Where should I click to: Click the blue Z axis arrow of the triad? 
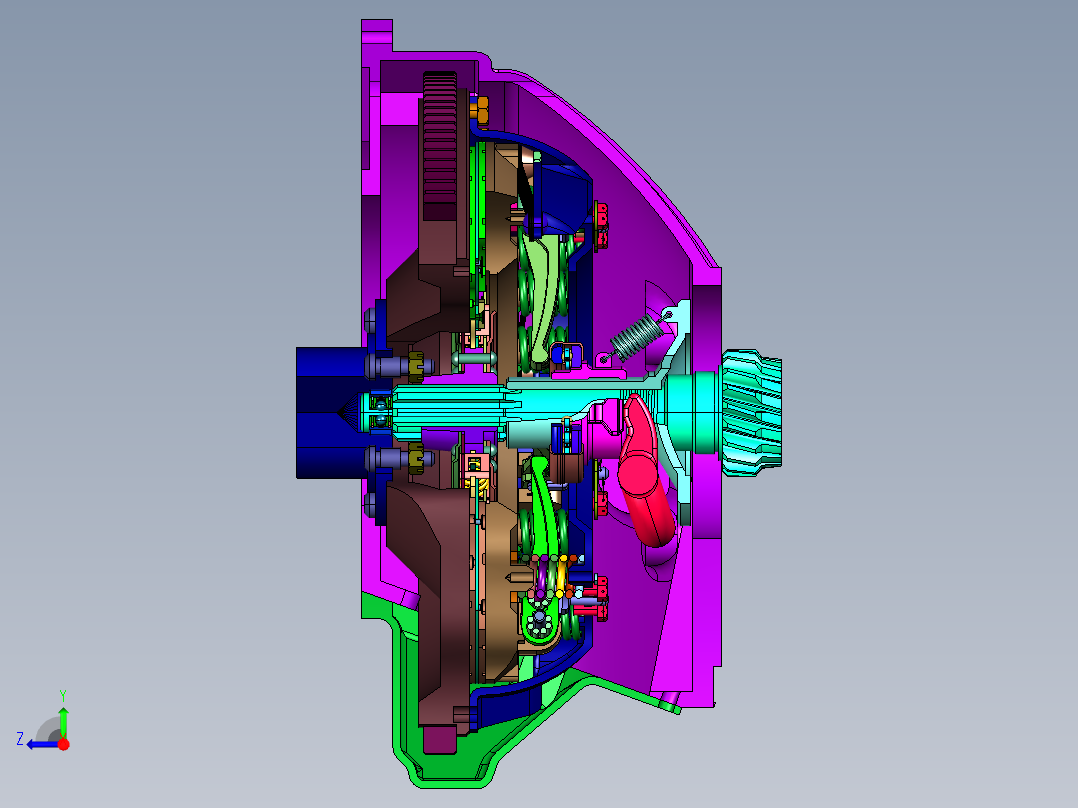41,745
